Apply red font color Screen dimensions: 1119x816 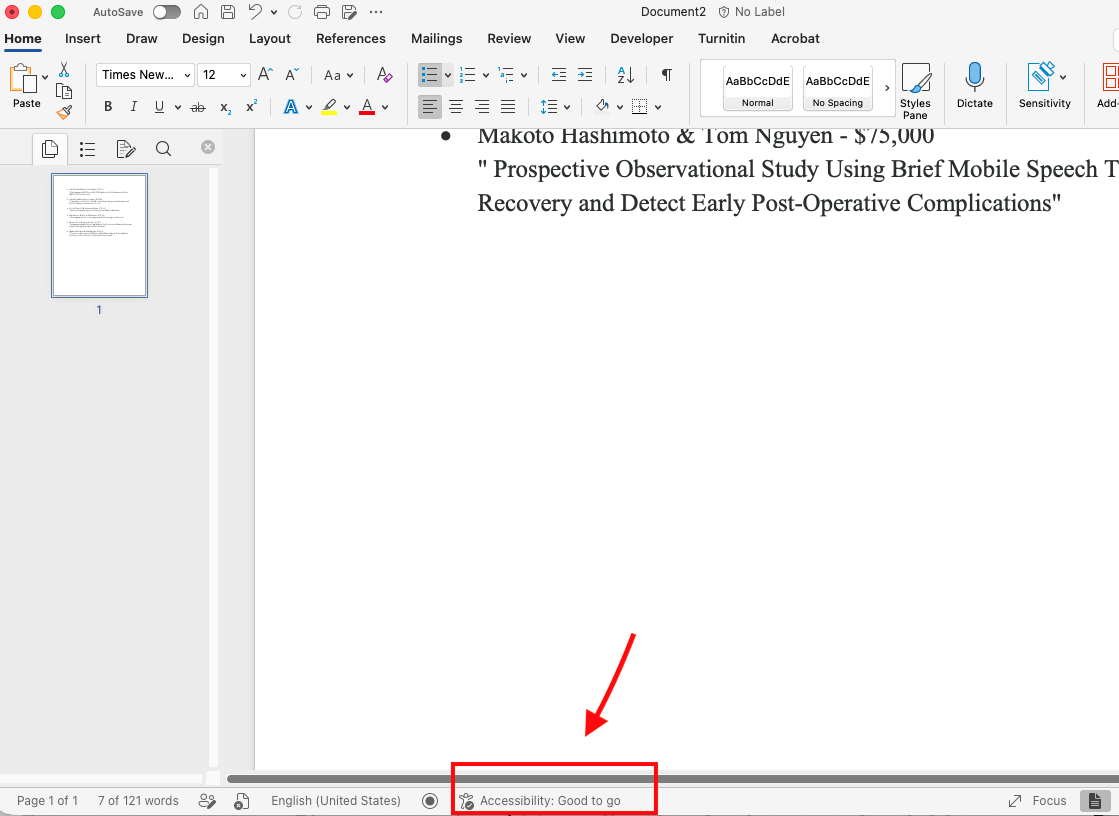(367, 107)
